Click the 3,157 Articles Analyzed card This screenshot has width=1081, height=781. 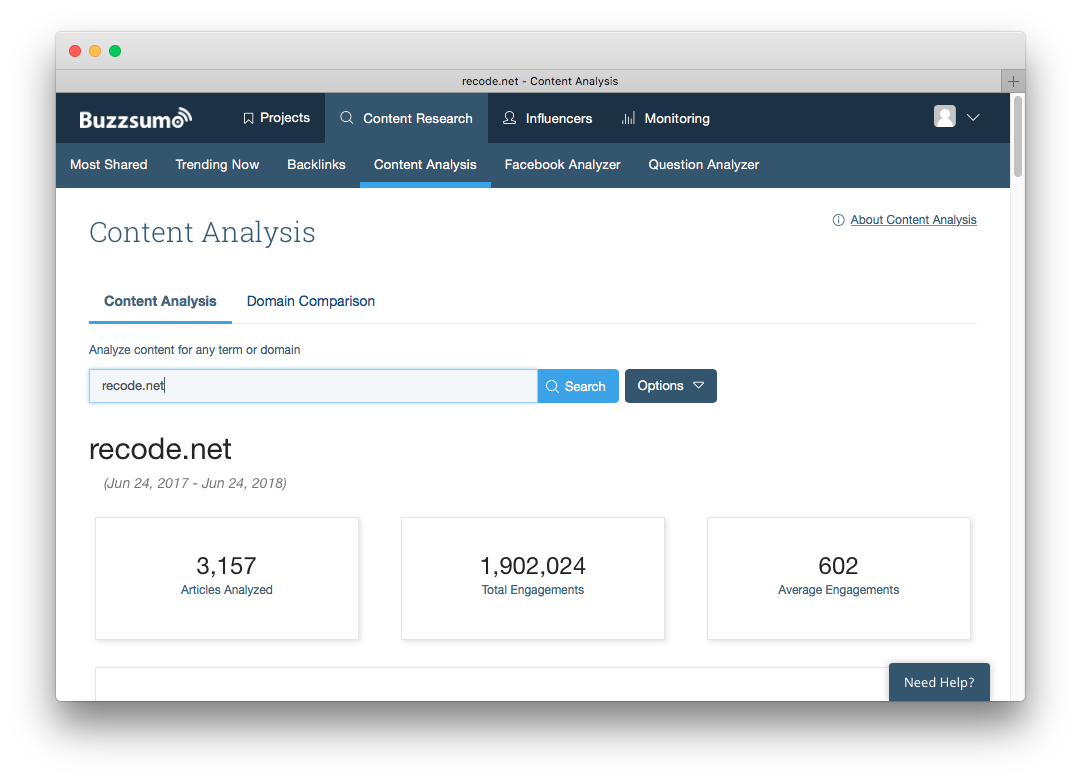point(227,578)
